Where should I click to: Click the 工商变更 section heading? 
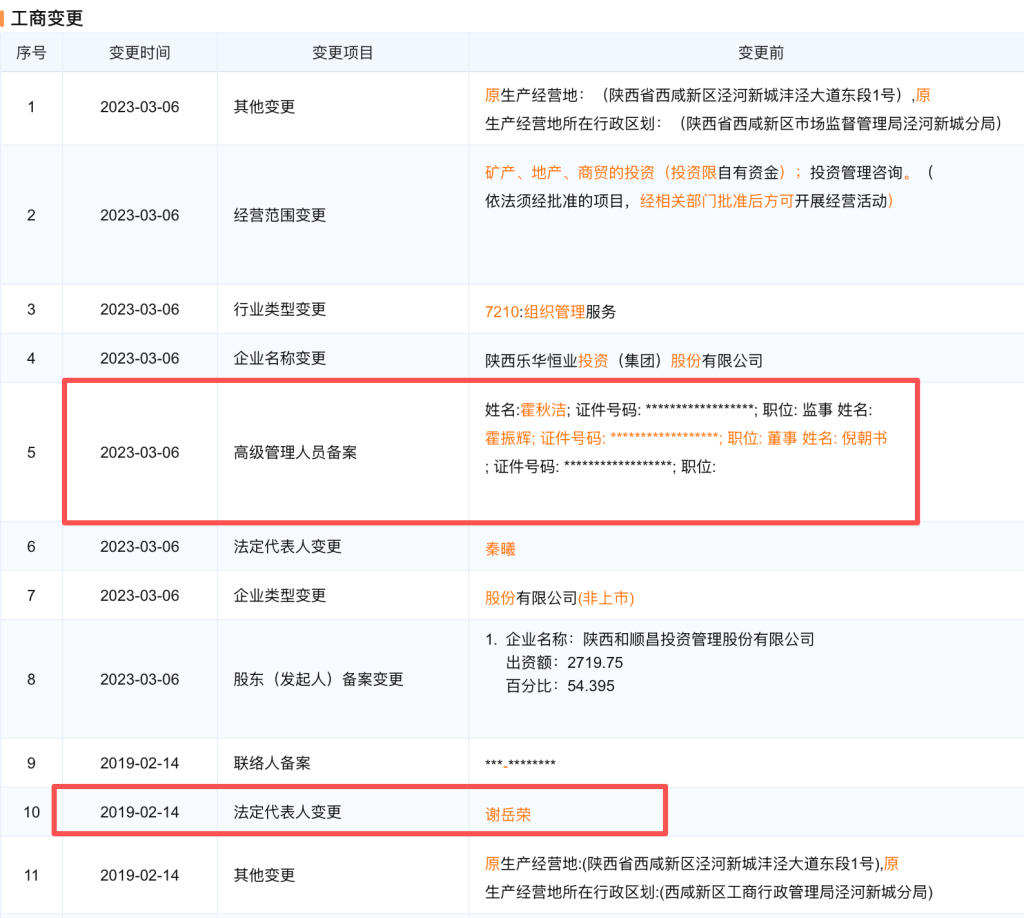[47, 18]
